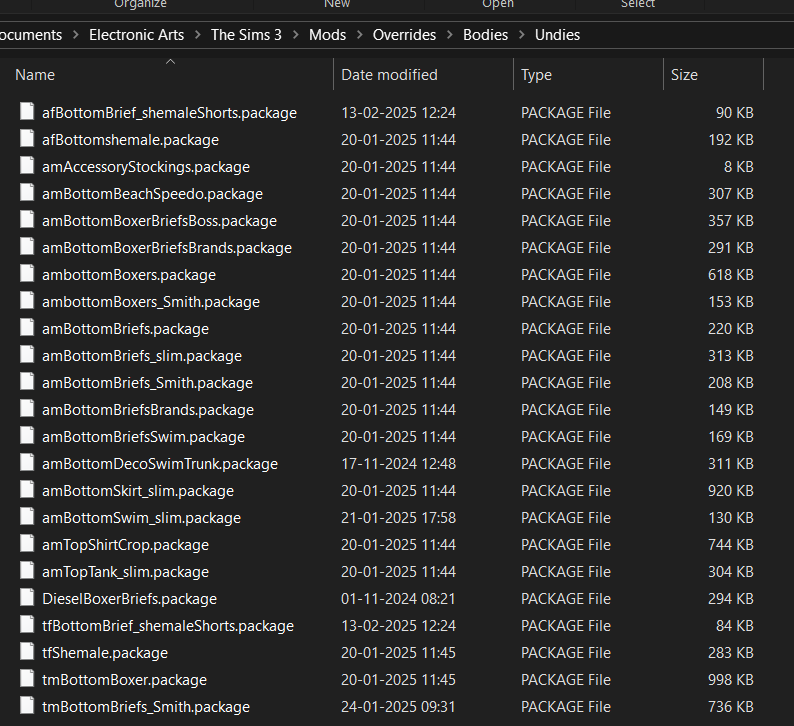Select file name tmBottomBoxer.package
Screen dimensions: 794x726
point(125,680)
